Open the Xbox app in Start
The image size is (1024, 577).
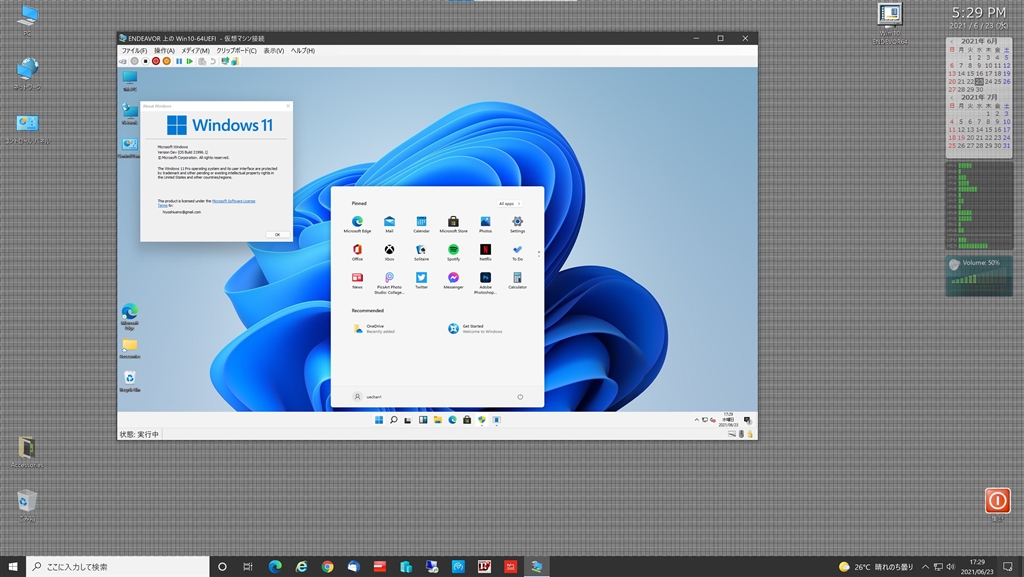tap(389, 250)
